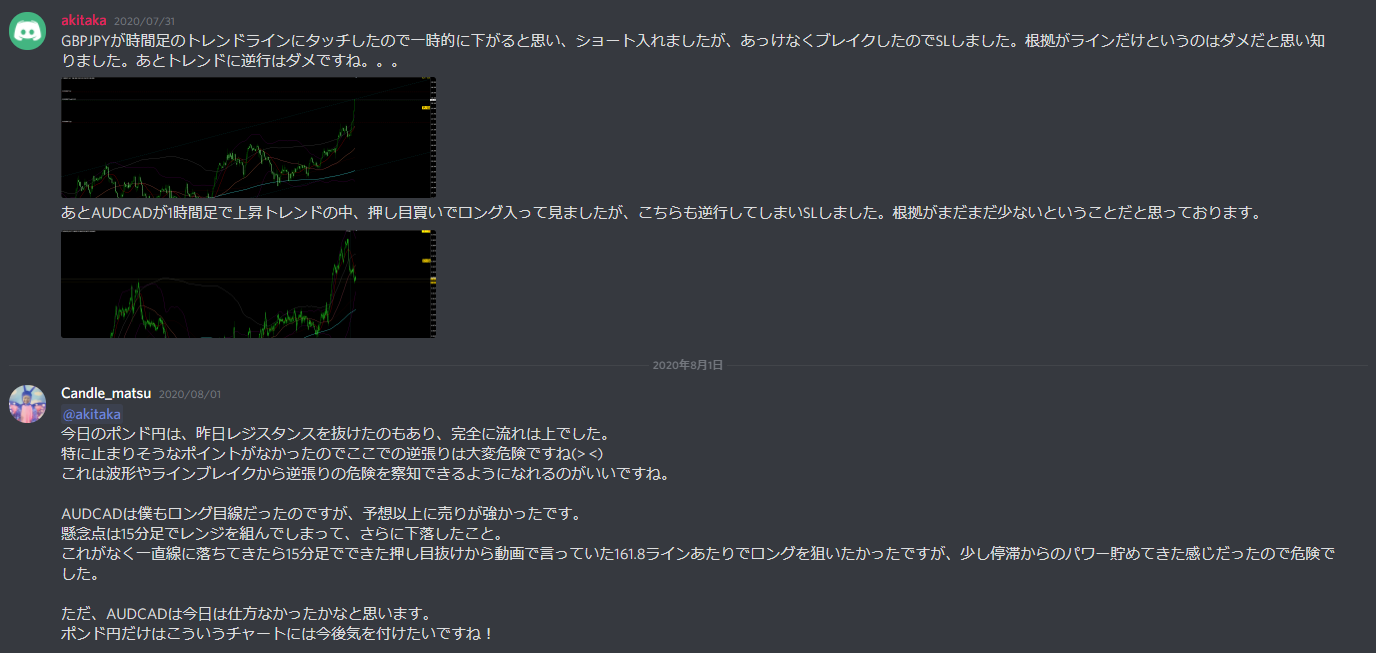Click the line starting AUDCADは僕もロング目線
The height and width of the screenshot is (653, 1376).
321,514
